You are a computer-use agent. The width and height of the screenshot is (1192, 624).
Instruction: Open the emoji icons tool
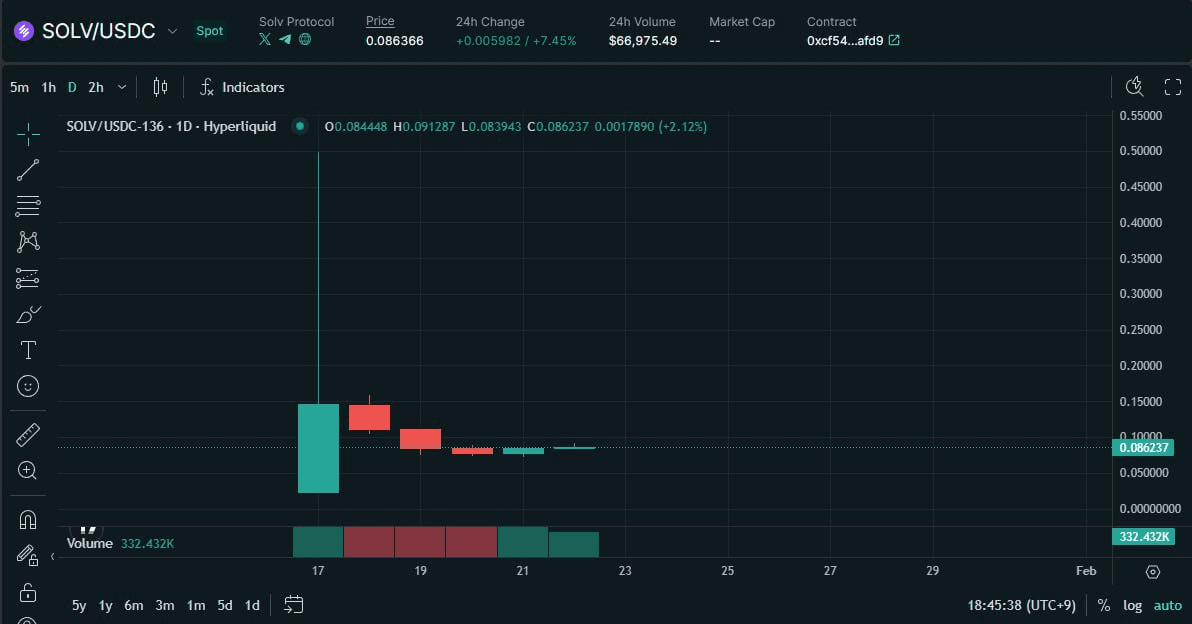(x=28, y=386)
